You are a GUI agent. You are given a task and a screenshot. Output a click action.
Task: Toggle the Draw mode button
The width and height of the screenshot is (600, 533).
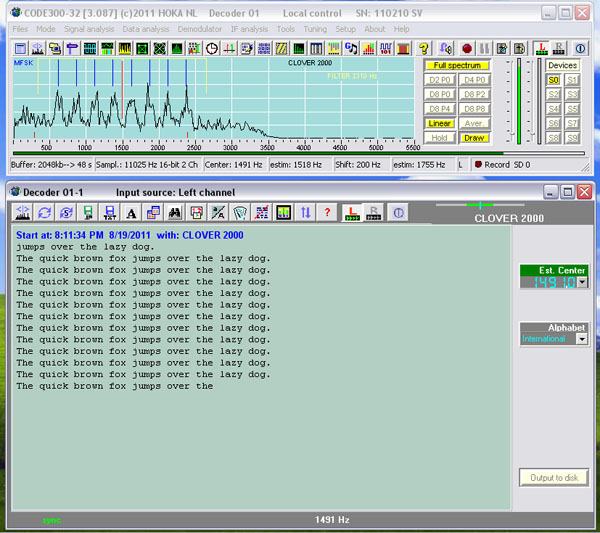tap(474, 137)
